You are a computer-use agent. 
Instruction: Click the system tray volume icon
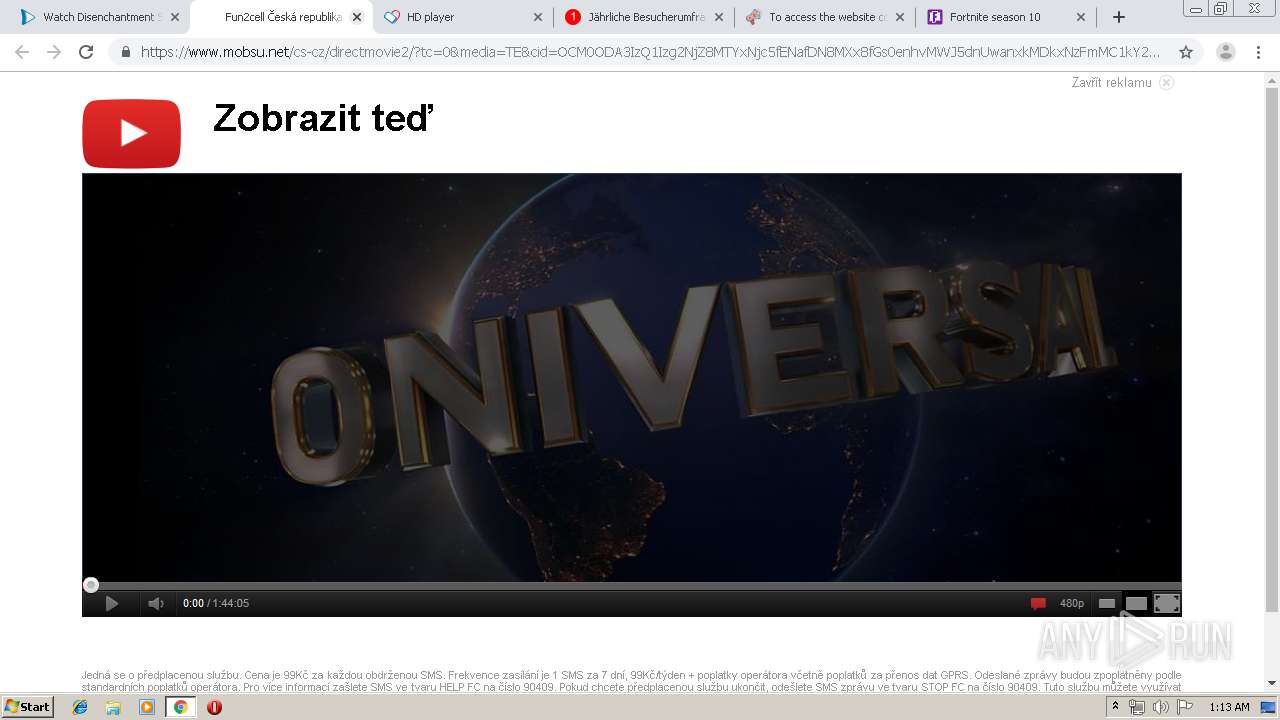1161,707
